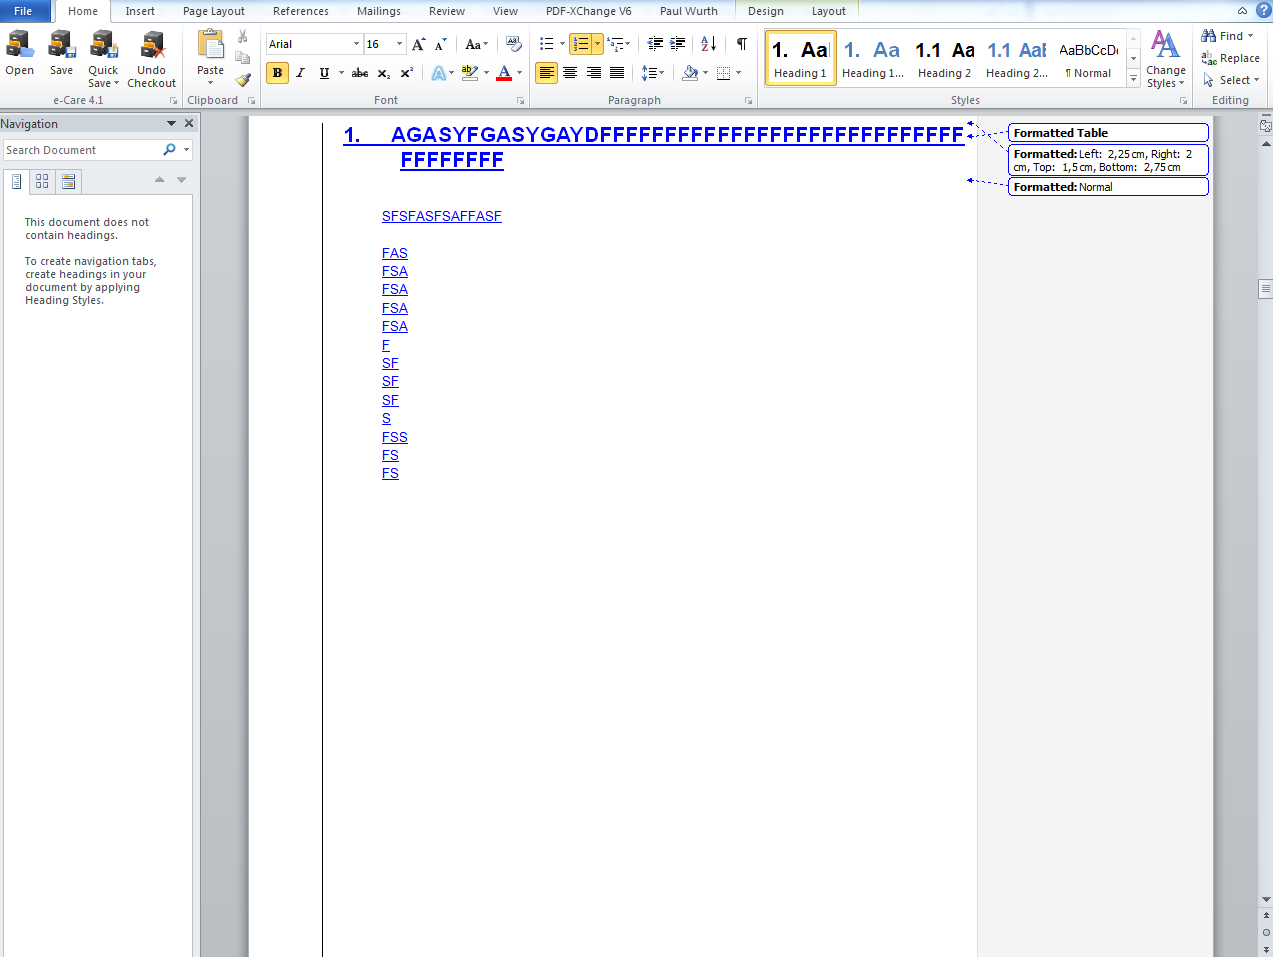1273x957 pixels.
Task: Click the Bullets list icon
Action: (x=547, y=44)
